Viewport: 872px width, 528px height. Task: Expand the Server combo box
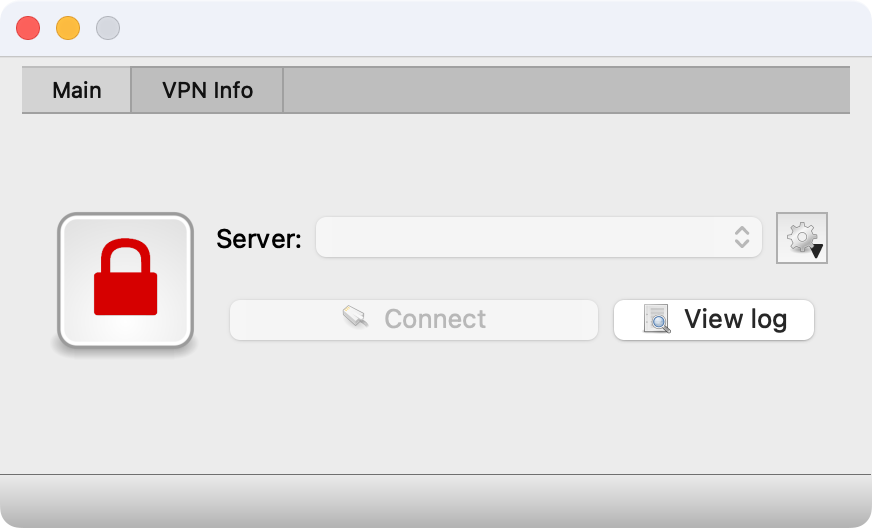tap(538, 237)
